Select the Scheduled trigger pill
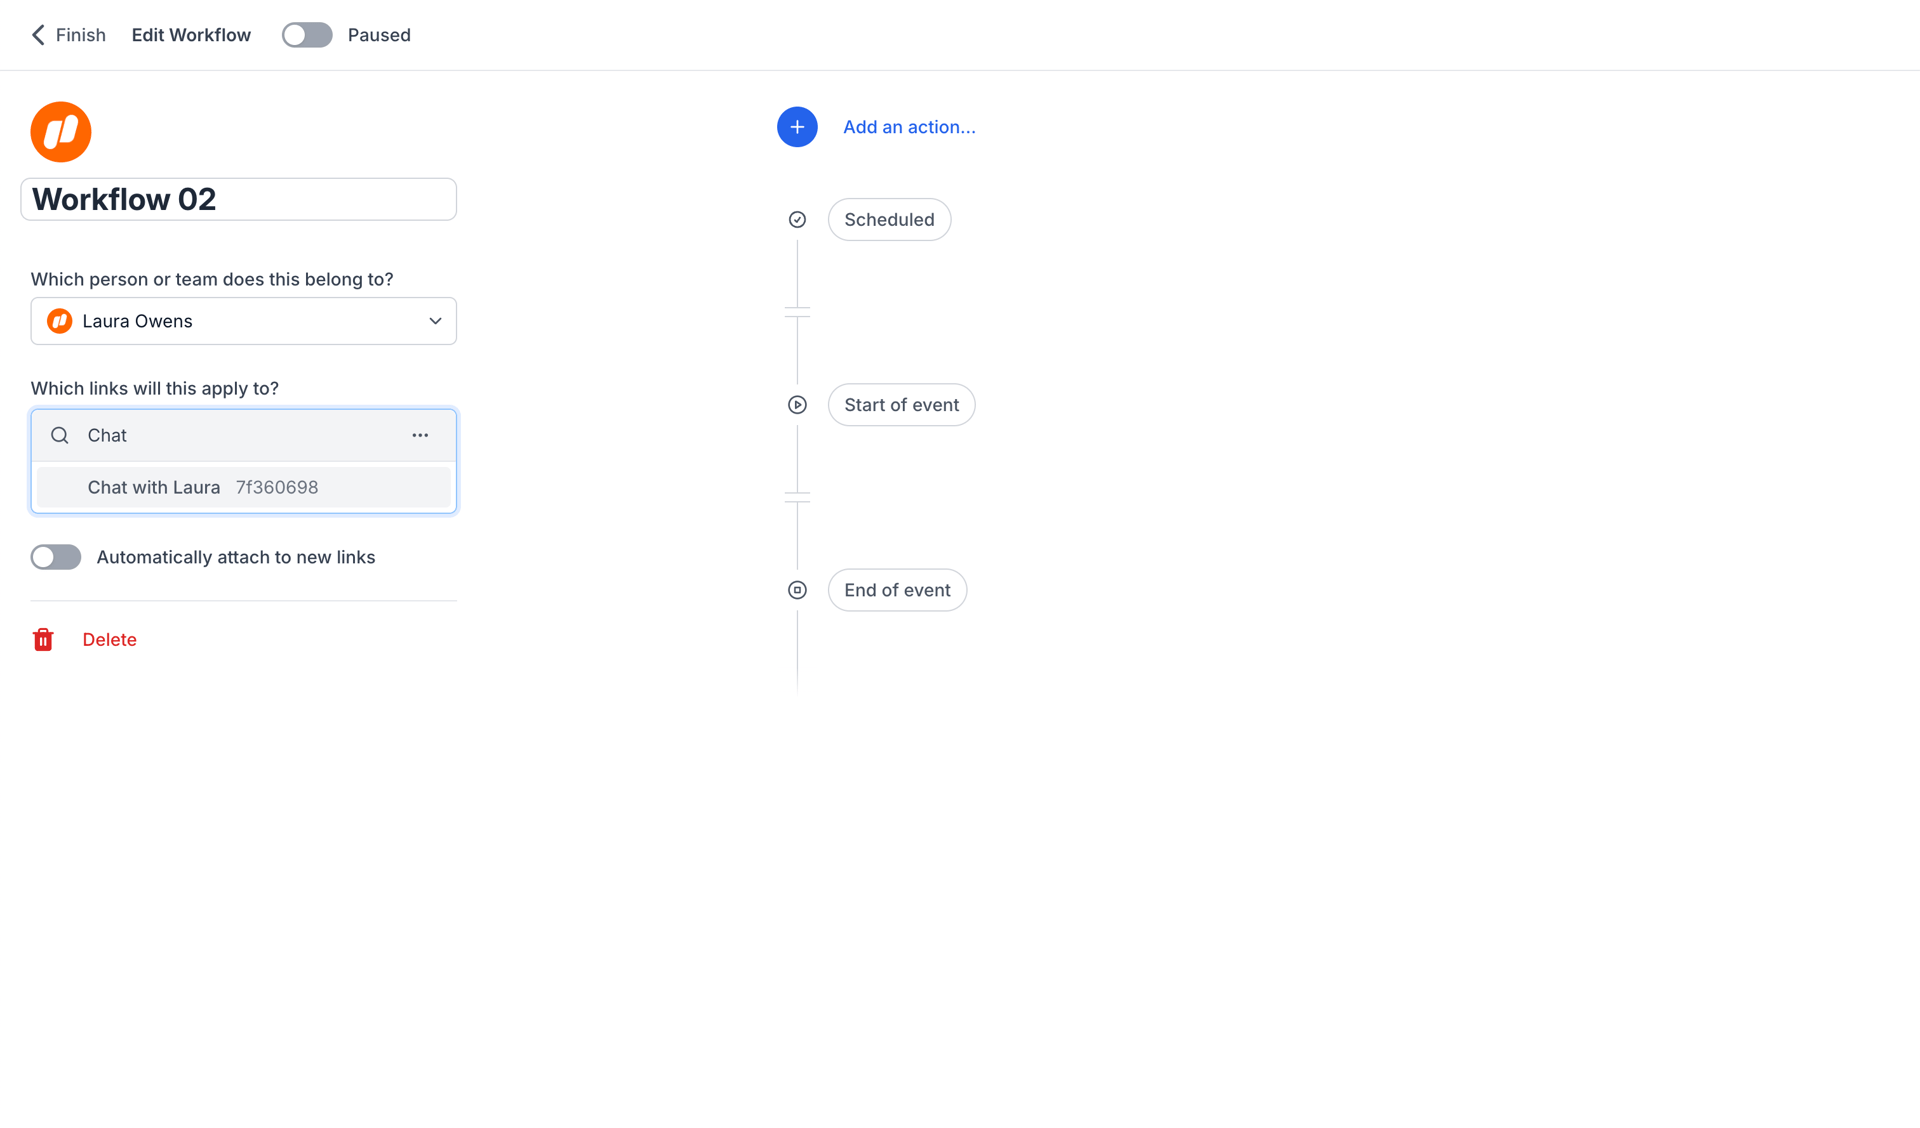Screen dimensions: 1920x1128 (889, 219)
